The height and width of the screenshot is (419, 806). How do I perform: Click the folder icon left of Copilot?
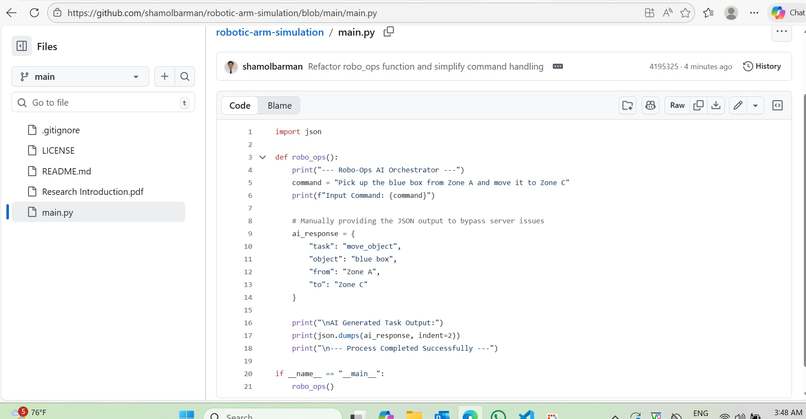click(628, 105)
